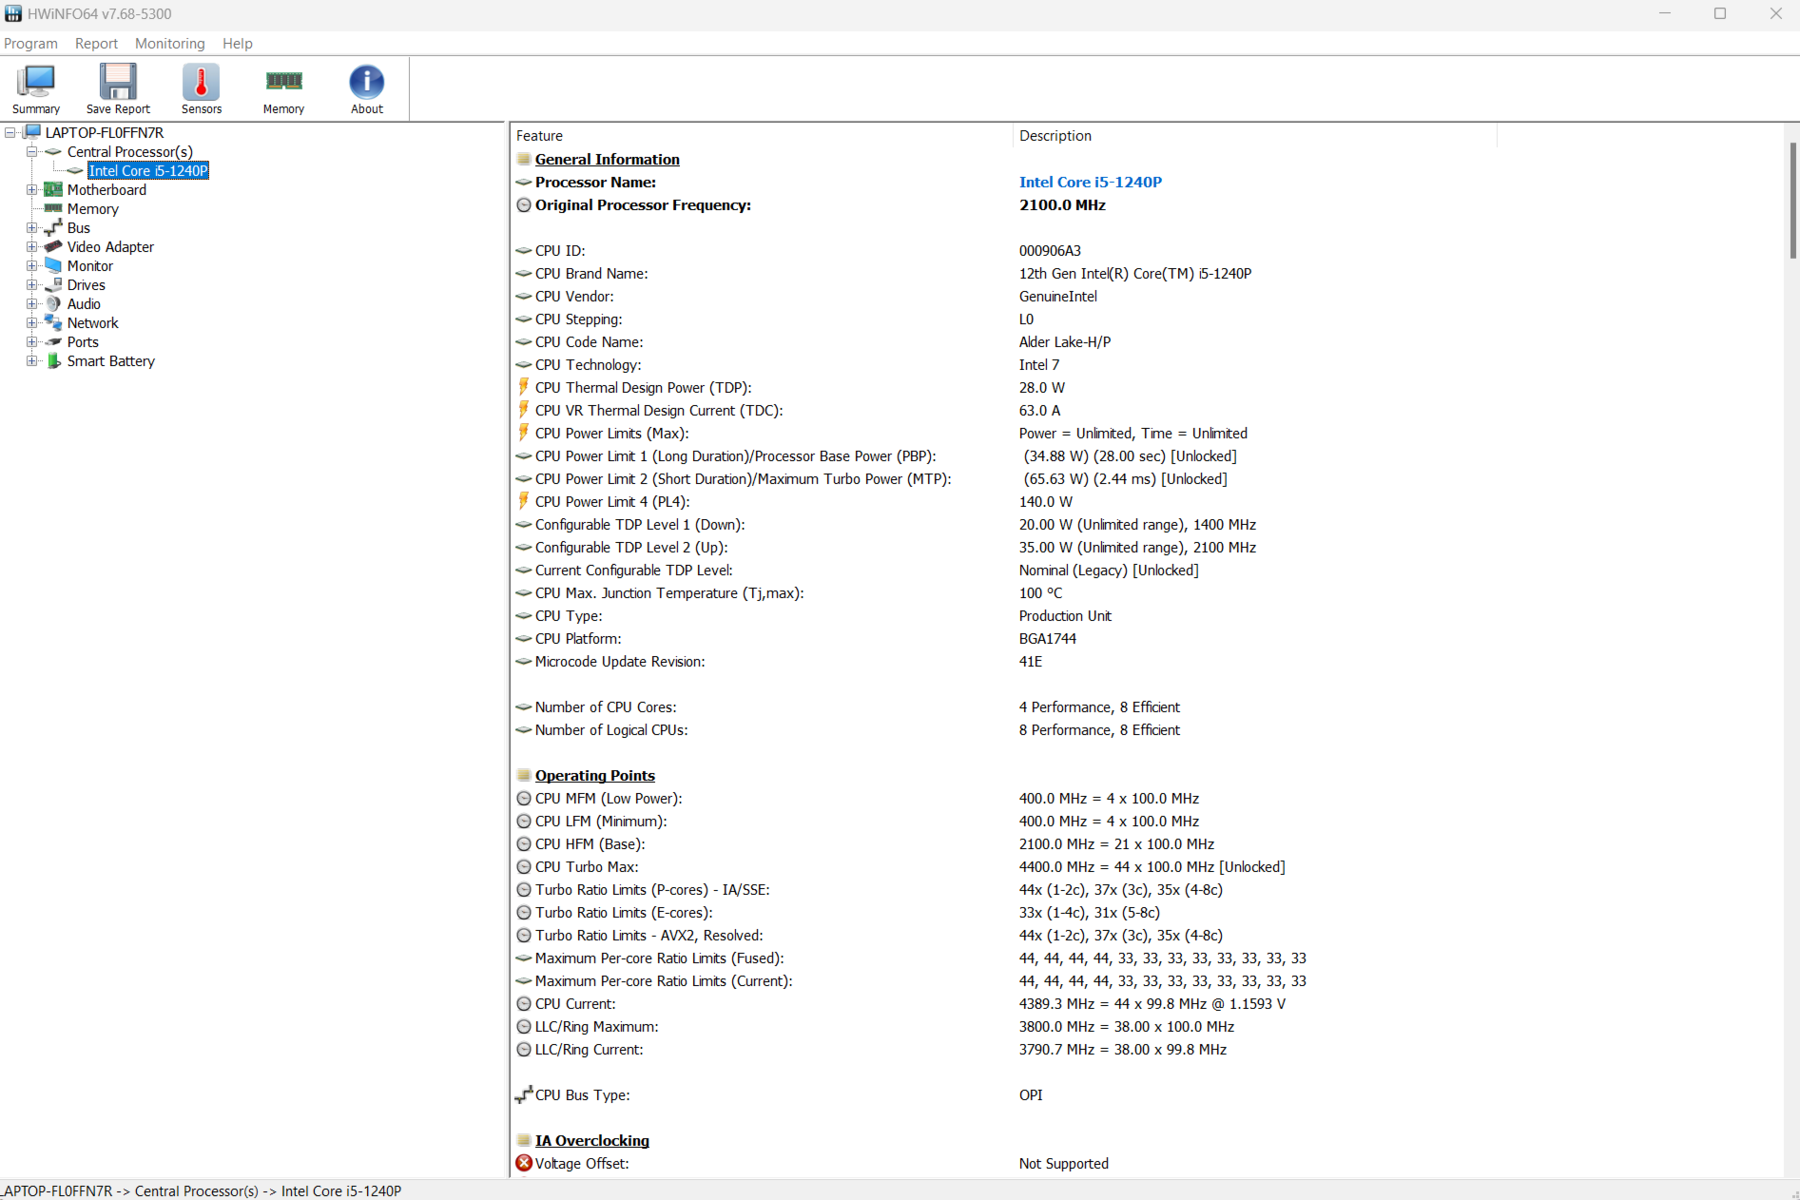Open the Sensors thermometer icon

pos(201,82)
